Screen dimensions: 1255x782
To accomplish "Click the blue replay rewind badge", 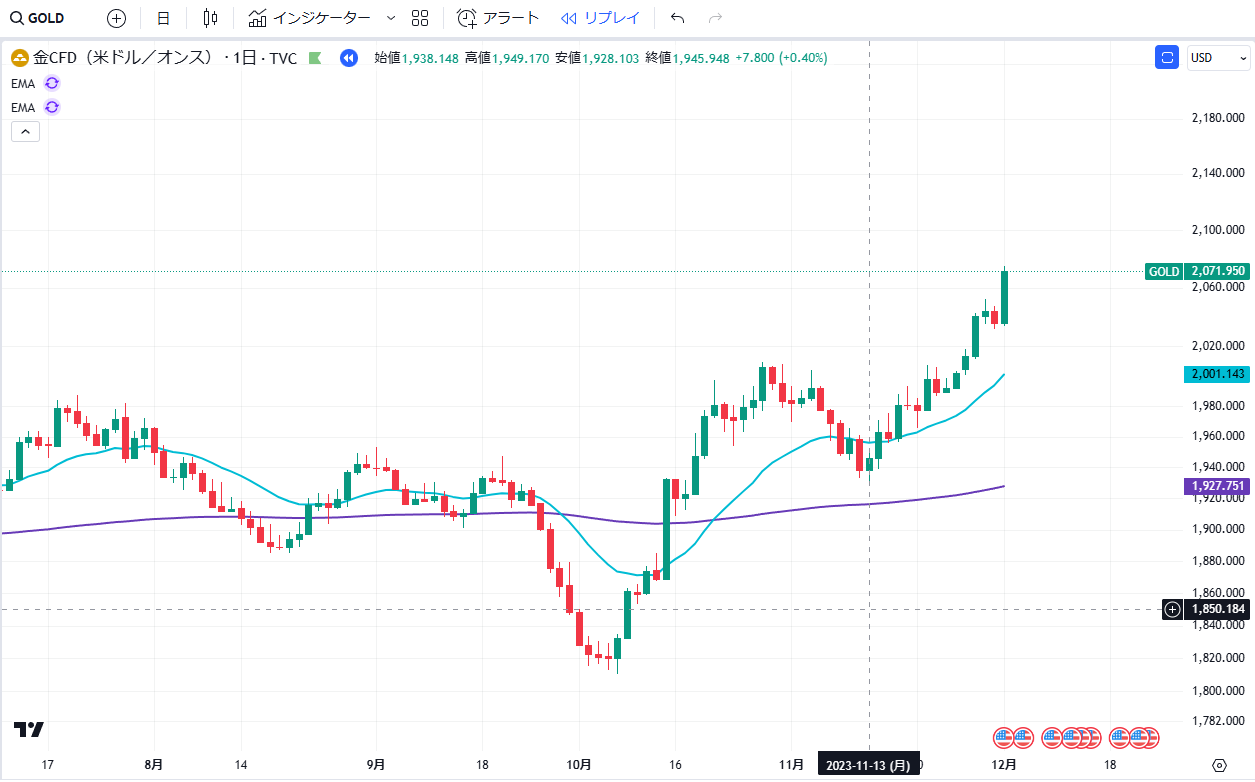I will tap(348, 58).
